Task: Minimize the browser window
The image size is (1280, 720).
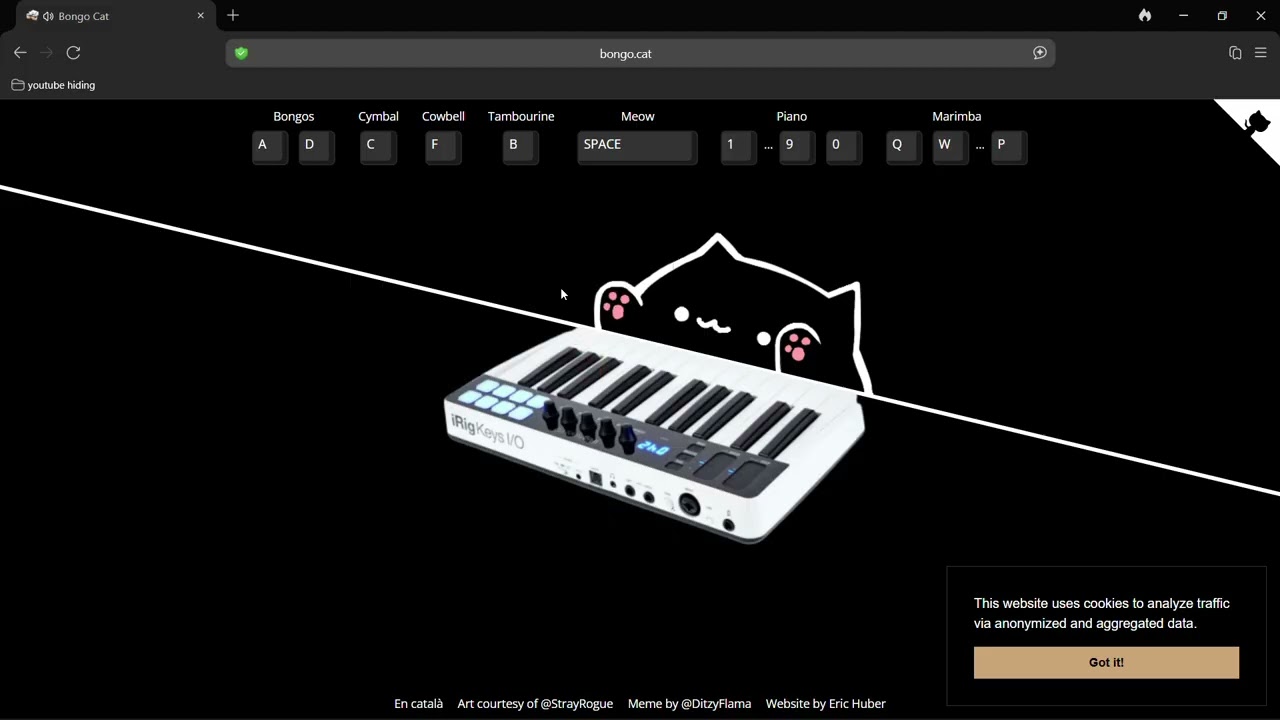Action: point(1184,15)
